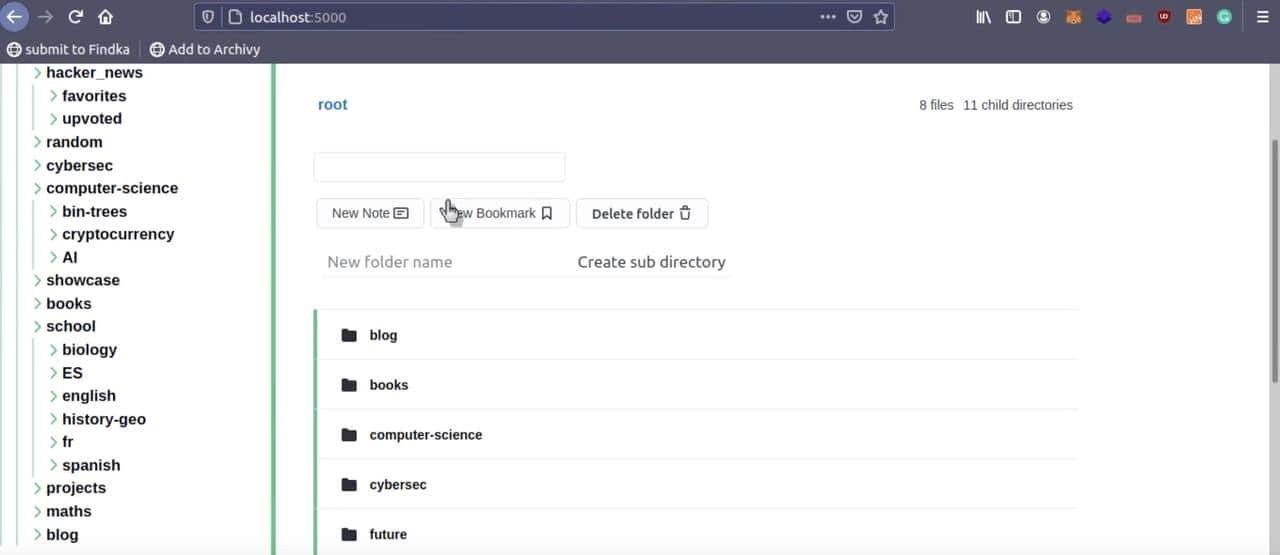
Task: Expand the computer-science tree chevron
Action: (x=38, y=188)
